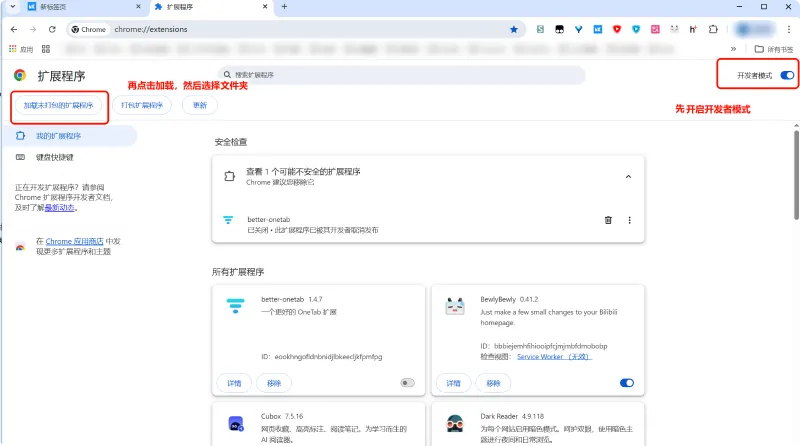Viewport: 800px width, 446px height.
Task: Click the blue V extension icon in toolbar
Action: point(578,30)
